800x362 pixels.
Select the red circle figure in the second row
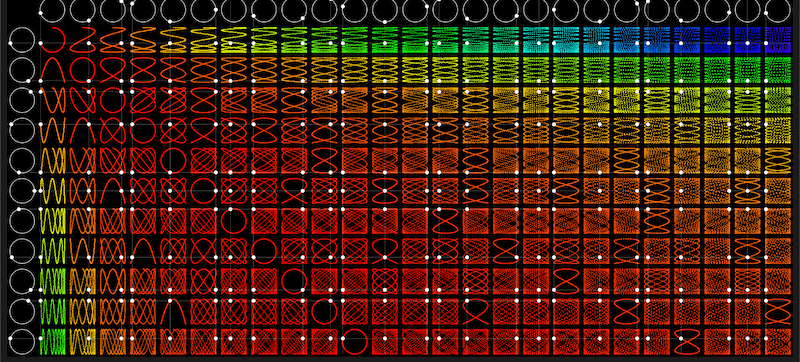point(83,70)
